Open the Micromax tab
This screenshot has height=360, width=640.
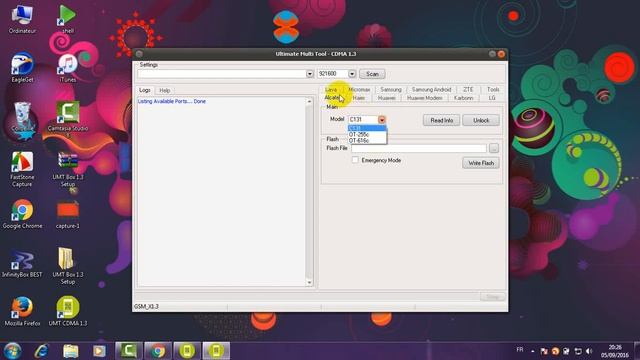coord(359,89)
